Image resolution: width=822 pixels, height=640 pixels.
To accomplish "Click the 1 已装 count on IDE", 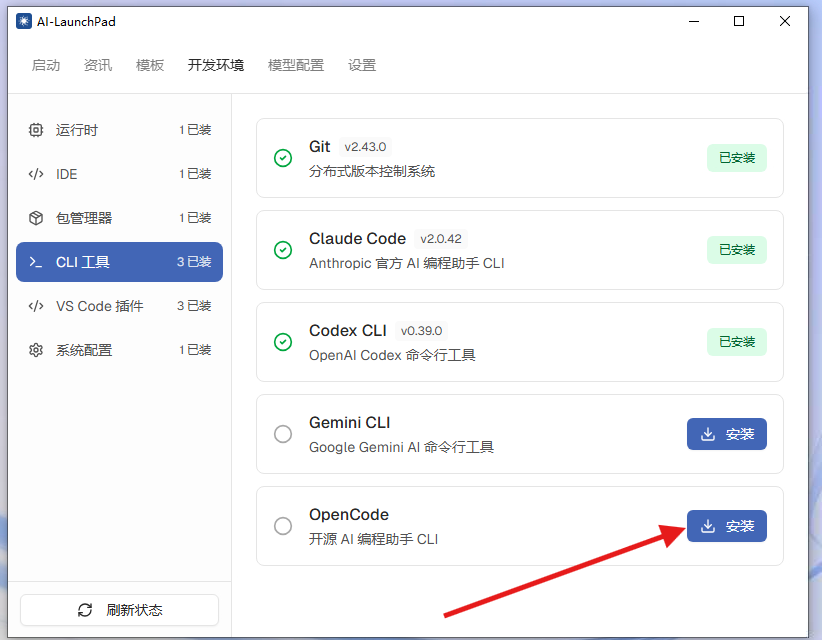I will 195,174.
